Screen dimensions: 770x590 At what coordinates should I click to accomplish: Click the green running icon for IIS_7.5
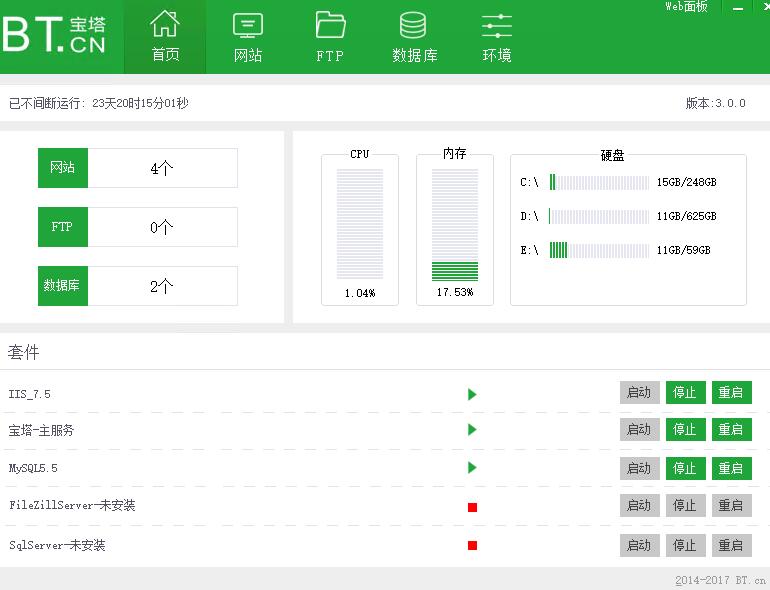click(x=472, y=394)
